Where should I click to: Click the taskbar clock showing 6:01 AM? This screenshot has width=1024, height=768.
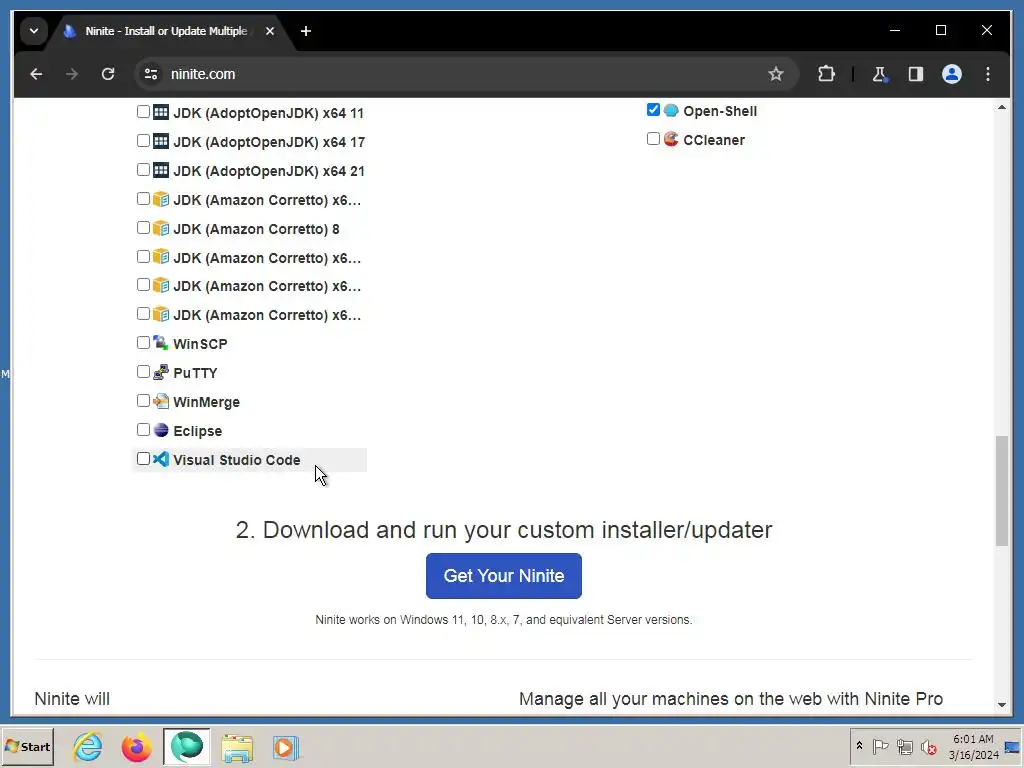973,746
